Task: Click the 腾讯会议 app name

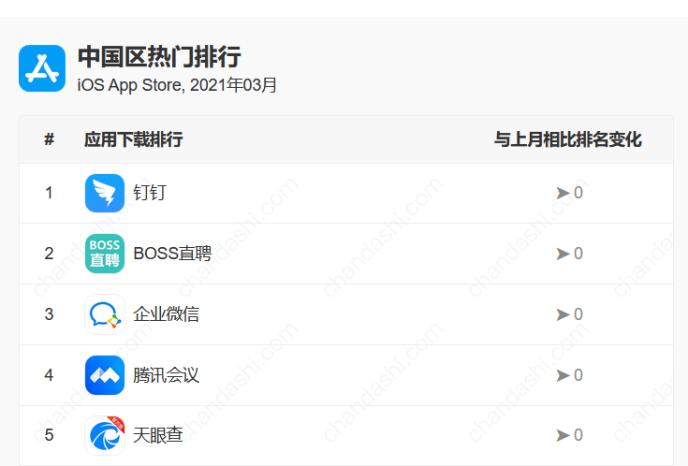Action: point(166,375)
